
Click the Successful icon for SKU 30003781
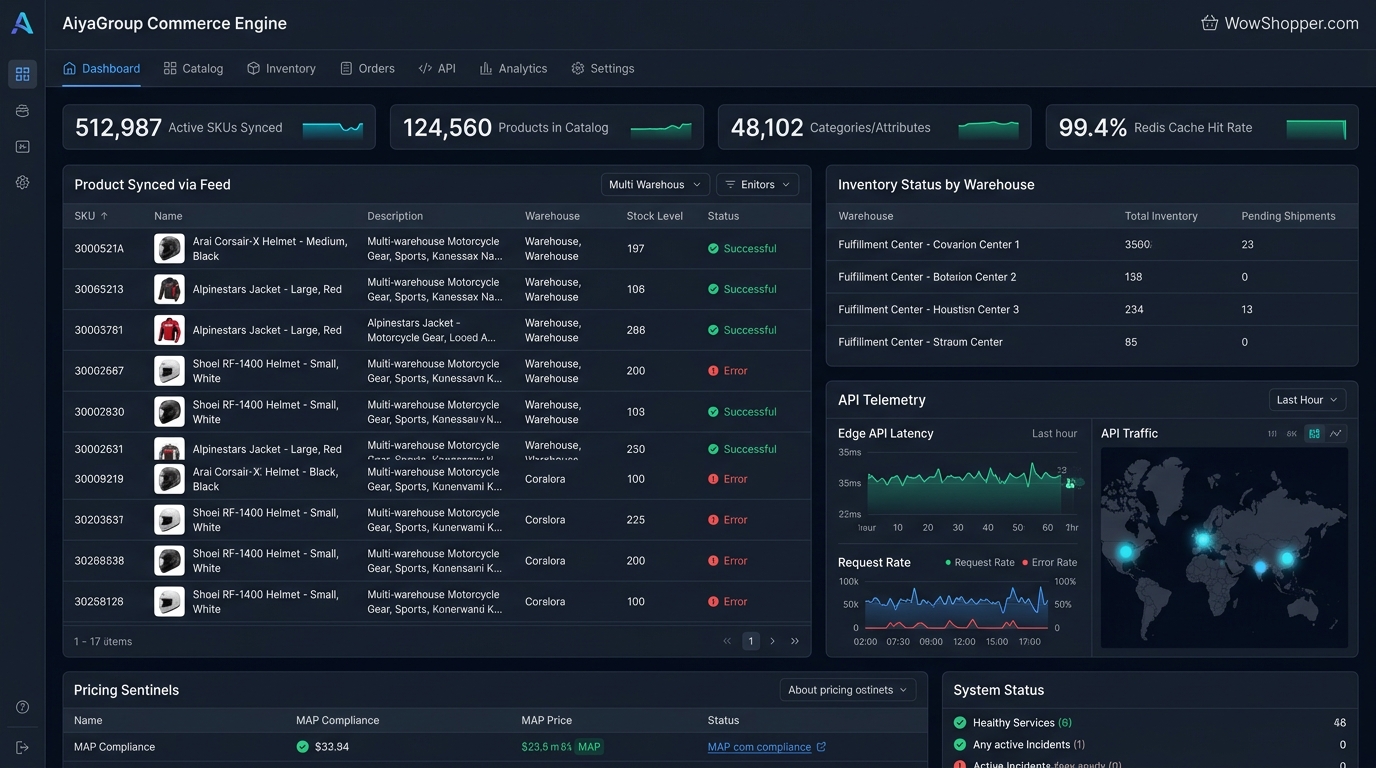click(713, 330)
